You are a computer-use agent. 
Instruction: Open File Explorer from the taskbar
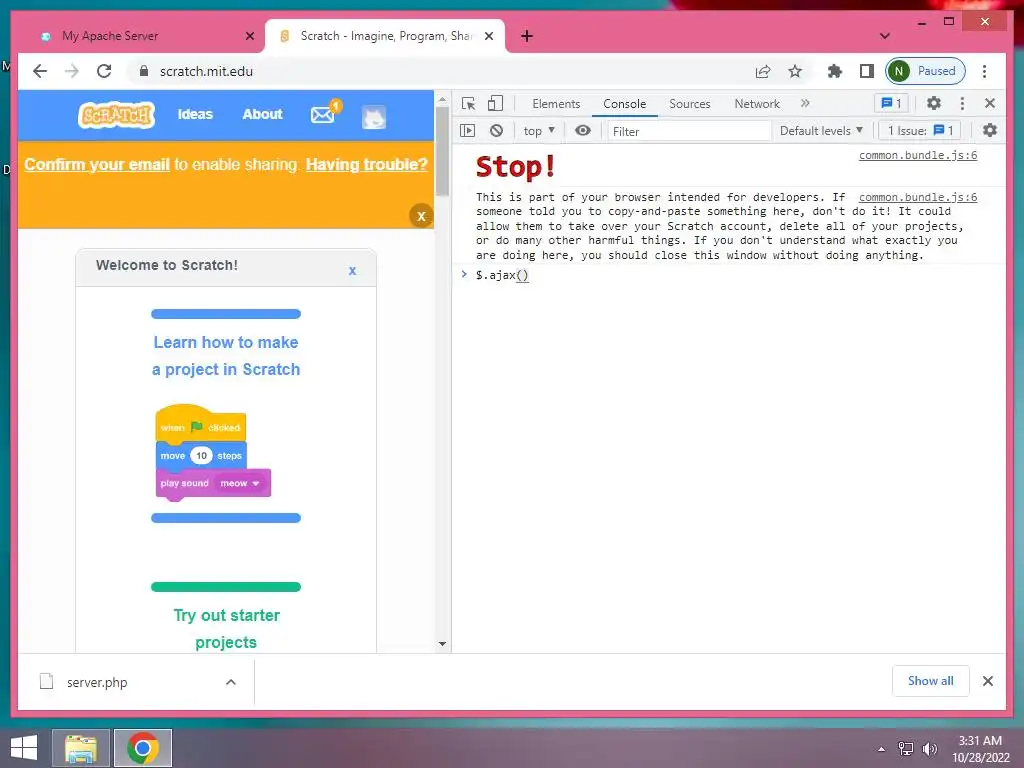point(81,748)
